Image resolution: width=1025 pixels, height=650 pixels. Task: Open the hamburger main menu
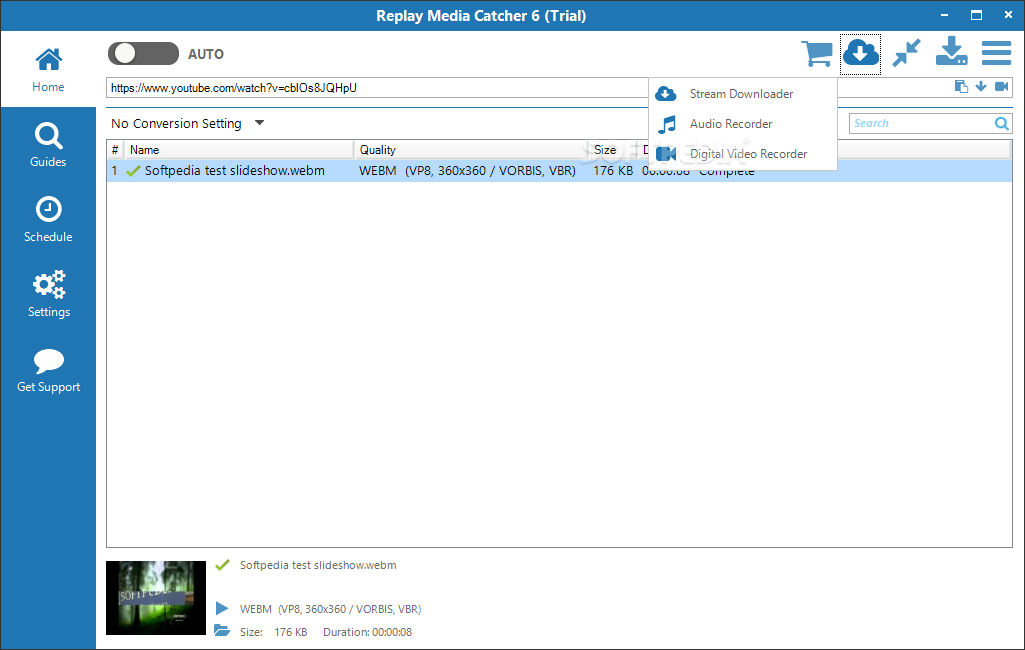(x=996, y=53)
